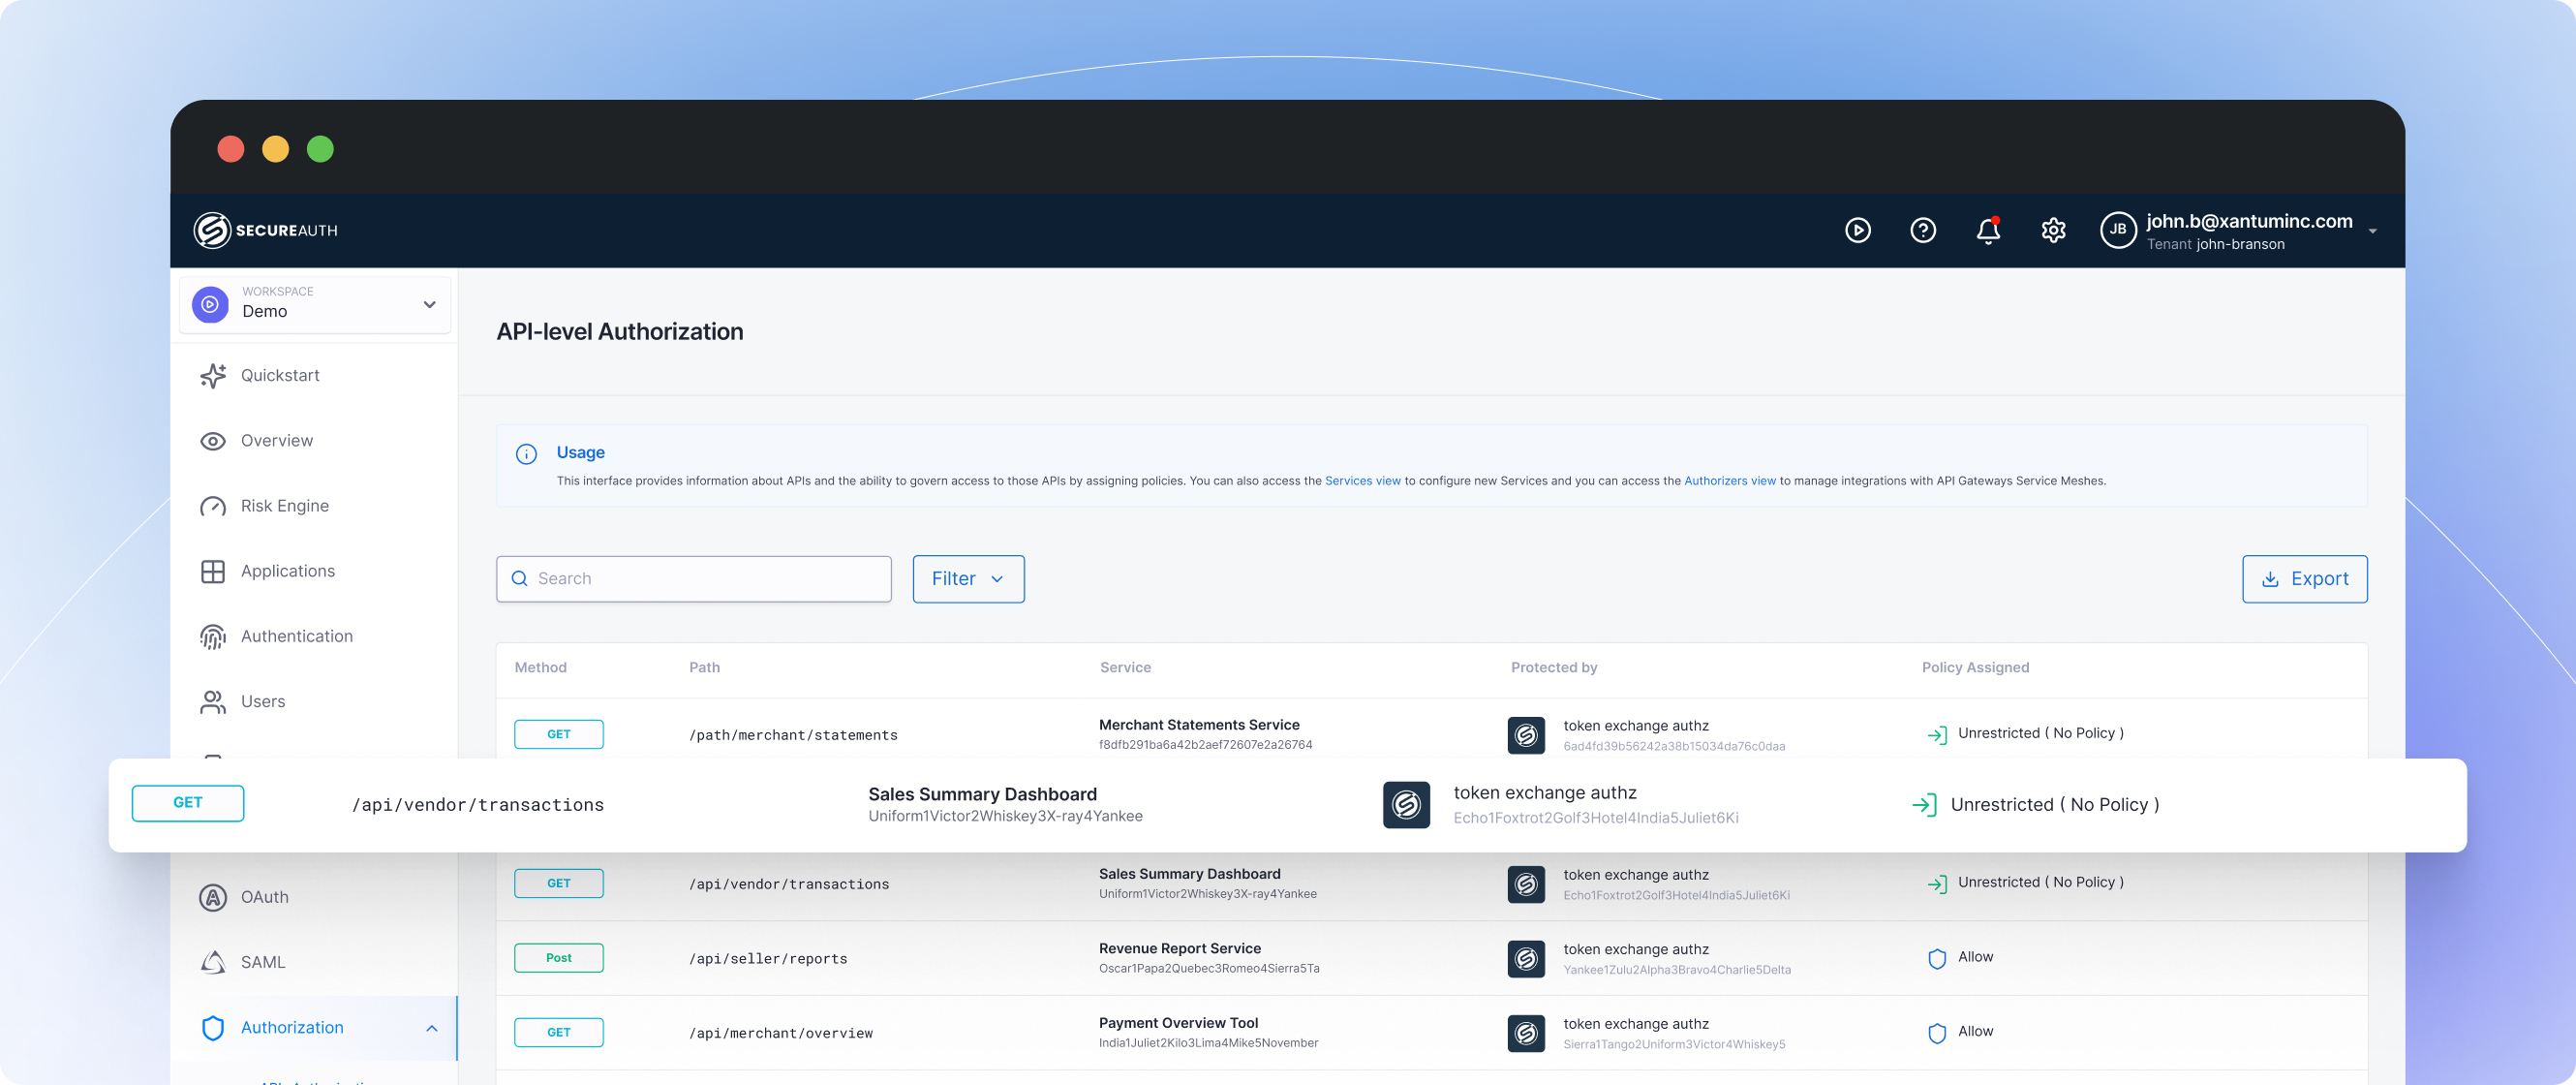Open the notification bell with red alert
This screenshot has width=2576, height=1085.
(x=1988, y=230)
